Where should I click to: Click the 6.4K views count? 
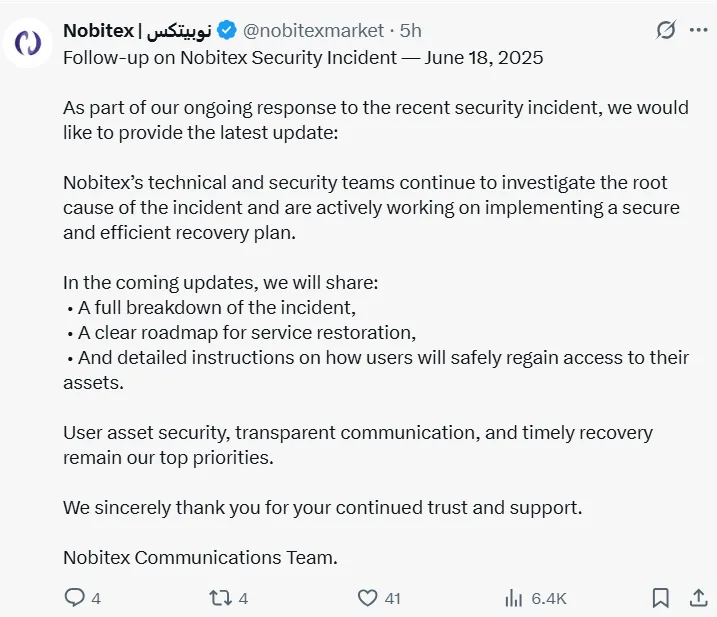pos(549,599)
